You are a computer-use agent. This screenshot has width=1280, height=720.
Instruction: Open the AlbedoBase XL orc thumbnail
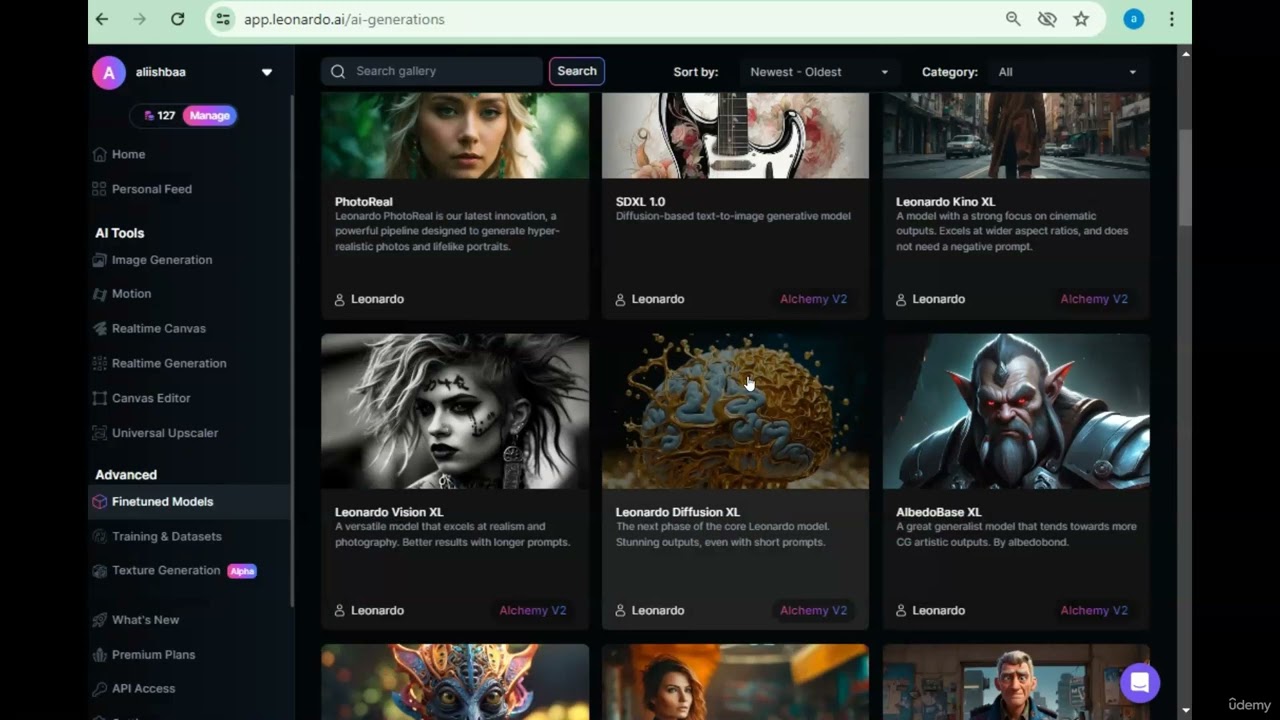coord(1016,411)
